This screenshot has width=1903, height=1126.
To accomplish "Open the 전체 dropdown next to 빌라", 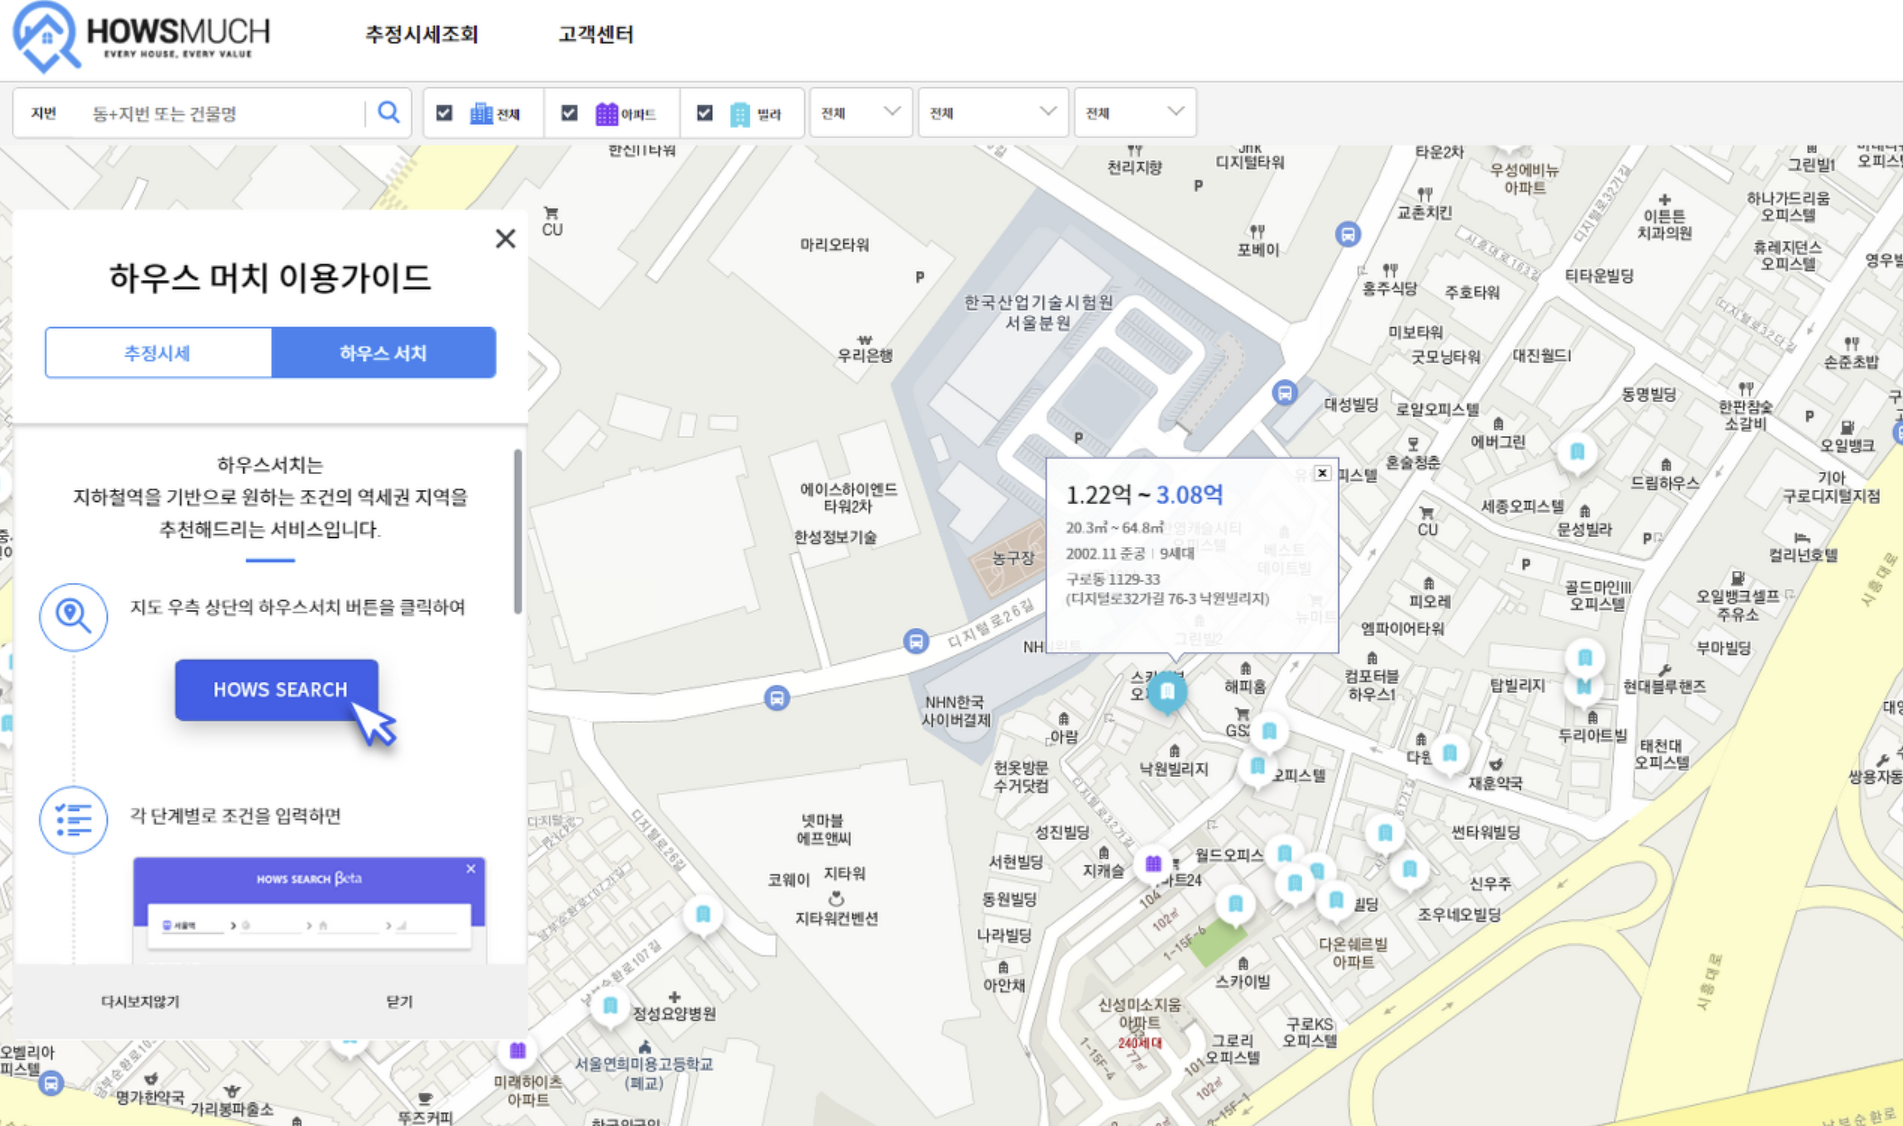I will 860,113.
